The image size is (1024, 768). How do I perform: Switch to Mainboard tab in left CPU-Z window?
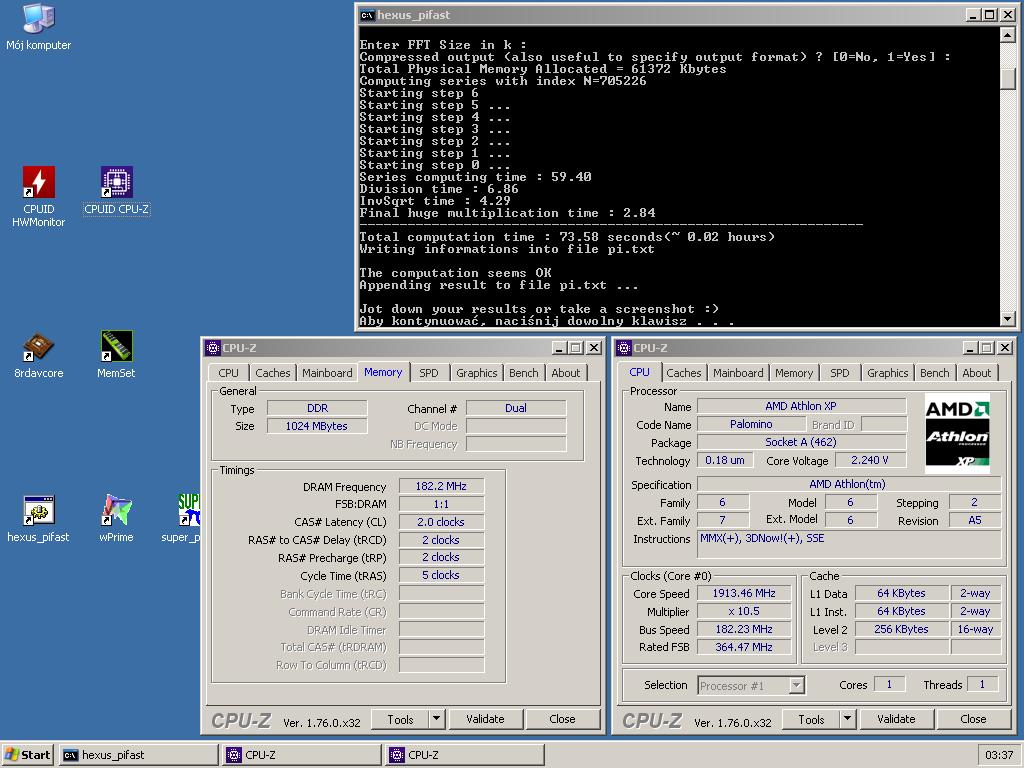point(327,373)
